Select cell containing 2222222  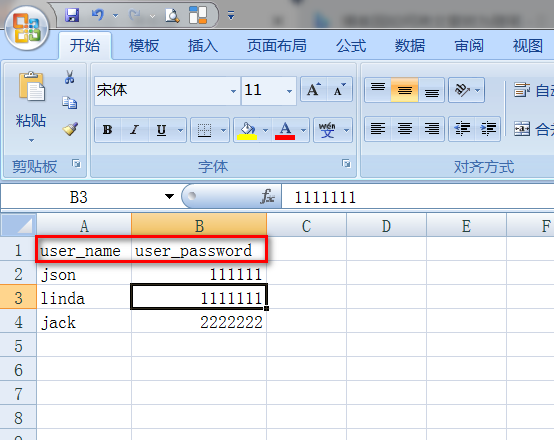click(199, 322)
